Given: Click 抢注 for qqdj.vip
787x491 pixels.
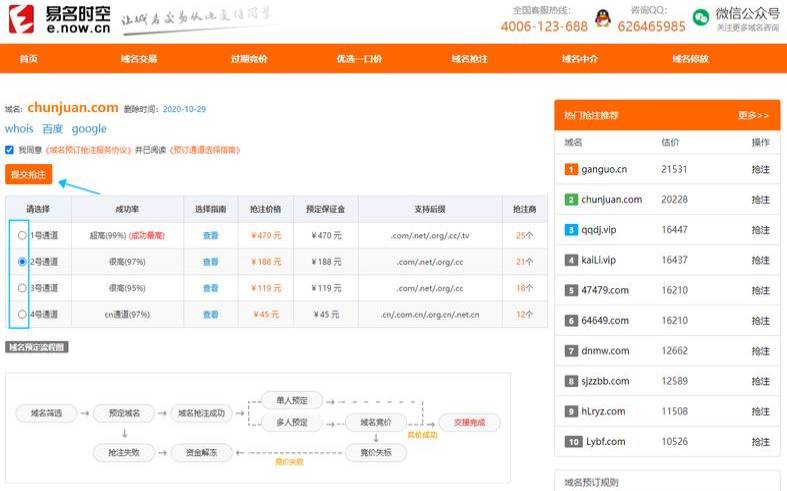Looking at the screenshot, I should (760, 230).
